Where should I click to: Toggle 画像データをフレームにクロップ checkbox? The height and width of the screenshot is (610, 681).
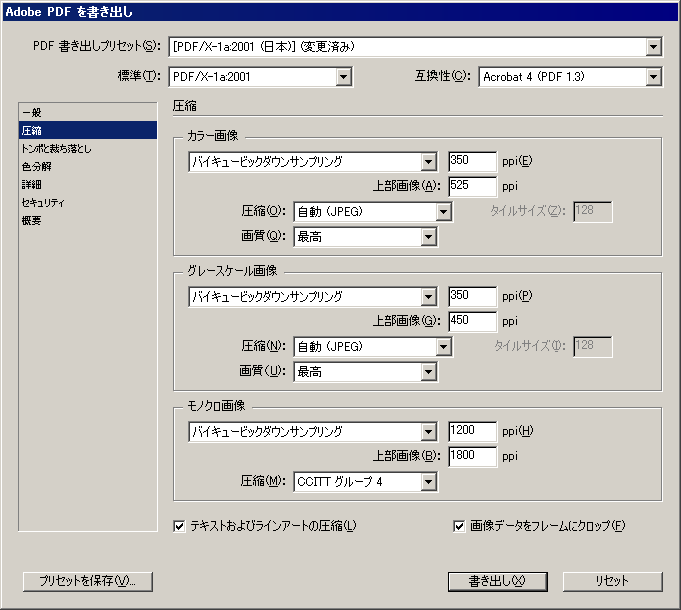[x=459, y=525]
